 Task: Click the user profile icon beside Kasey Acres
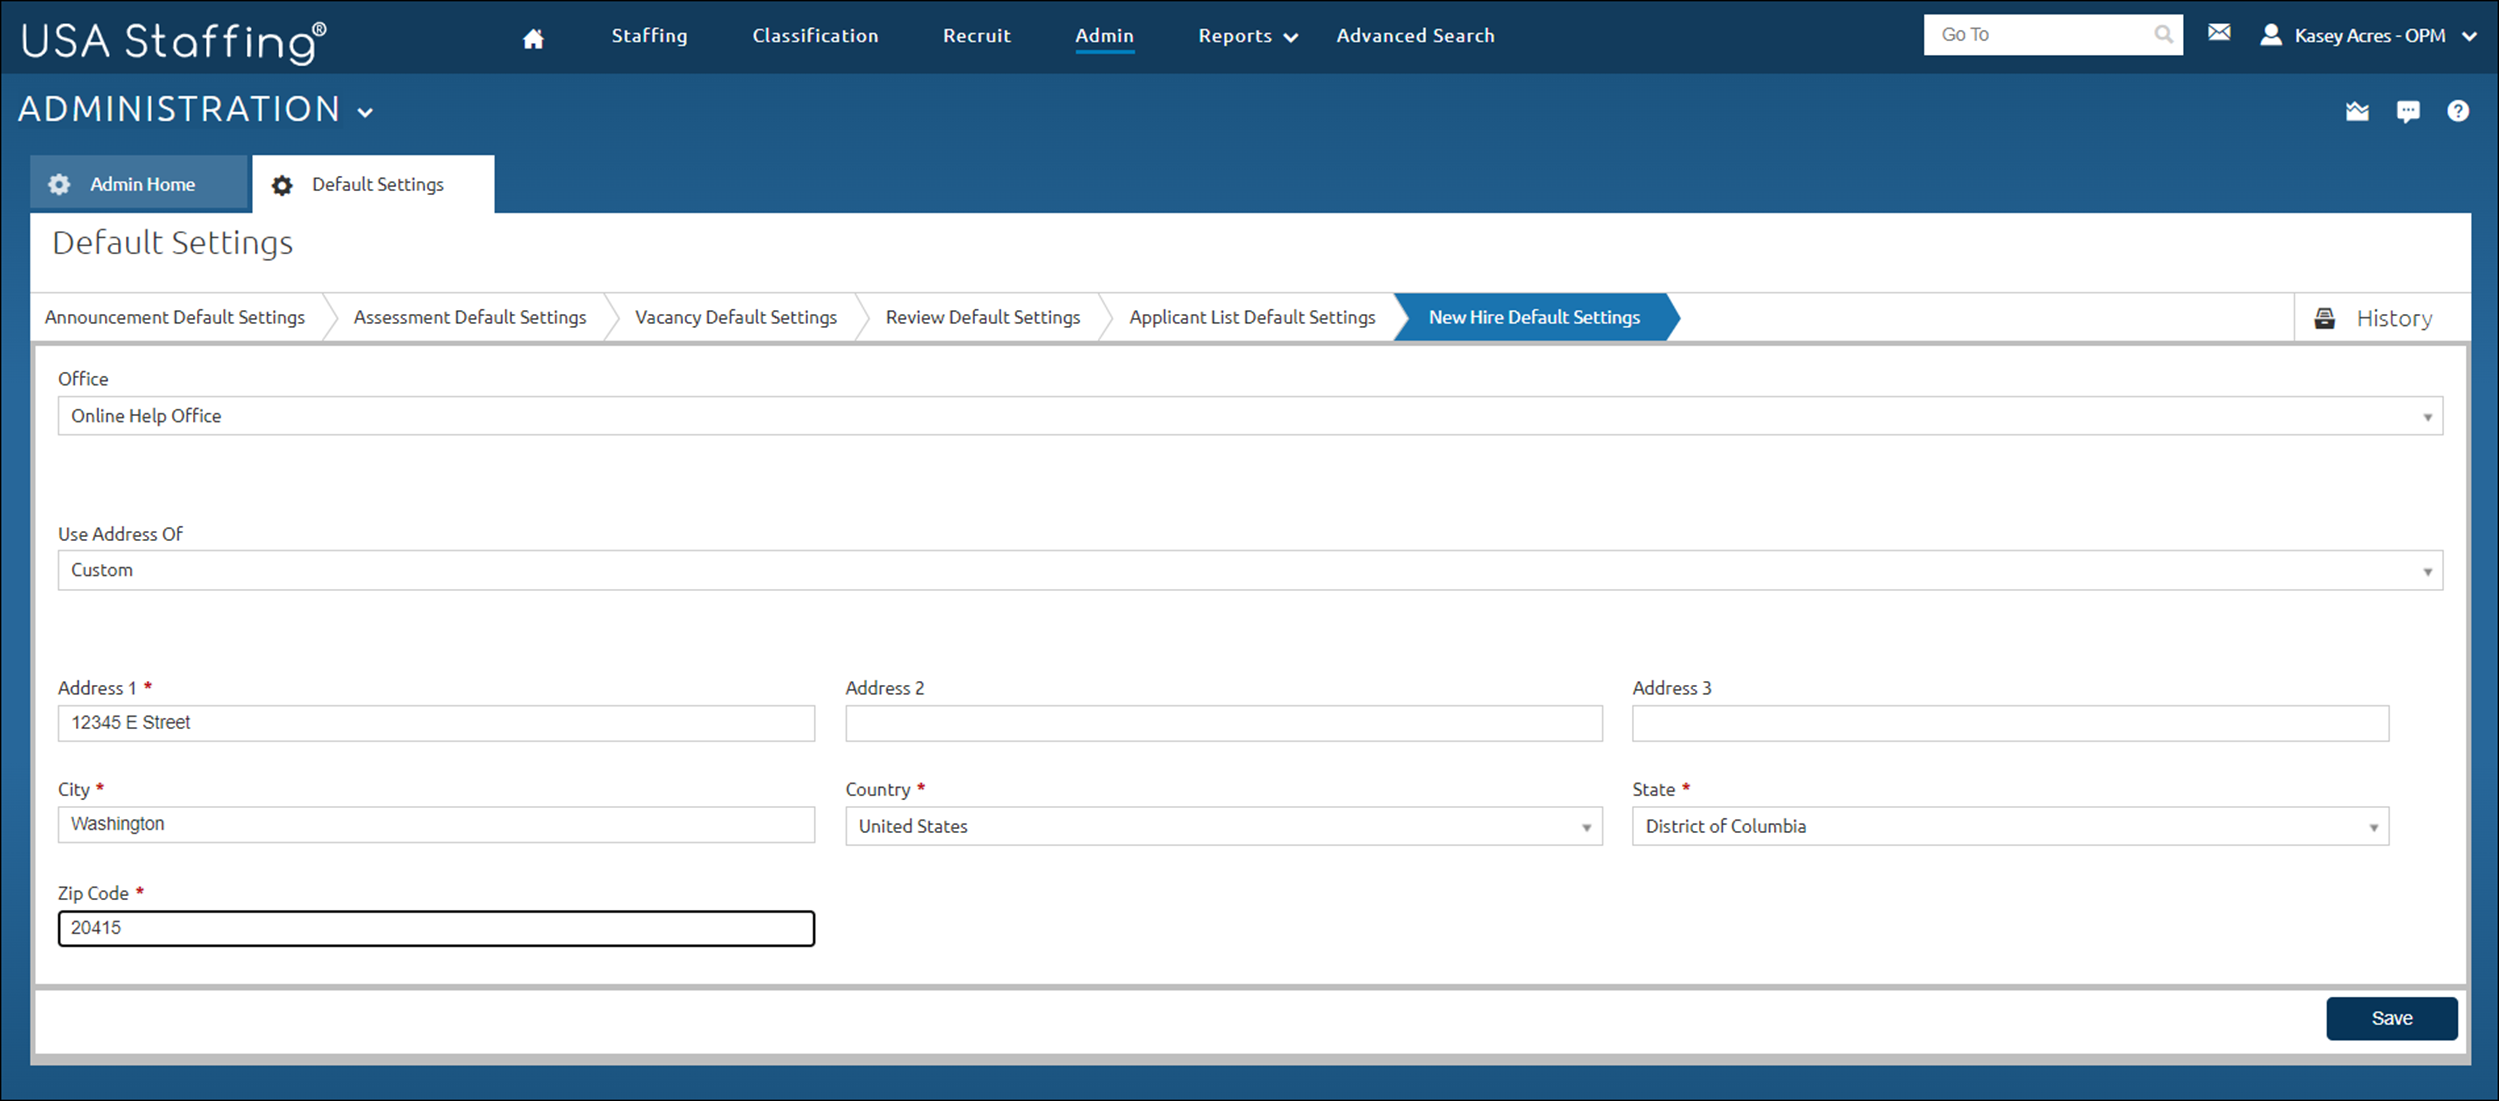point(2271,34)
